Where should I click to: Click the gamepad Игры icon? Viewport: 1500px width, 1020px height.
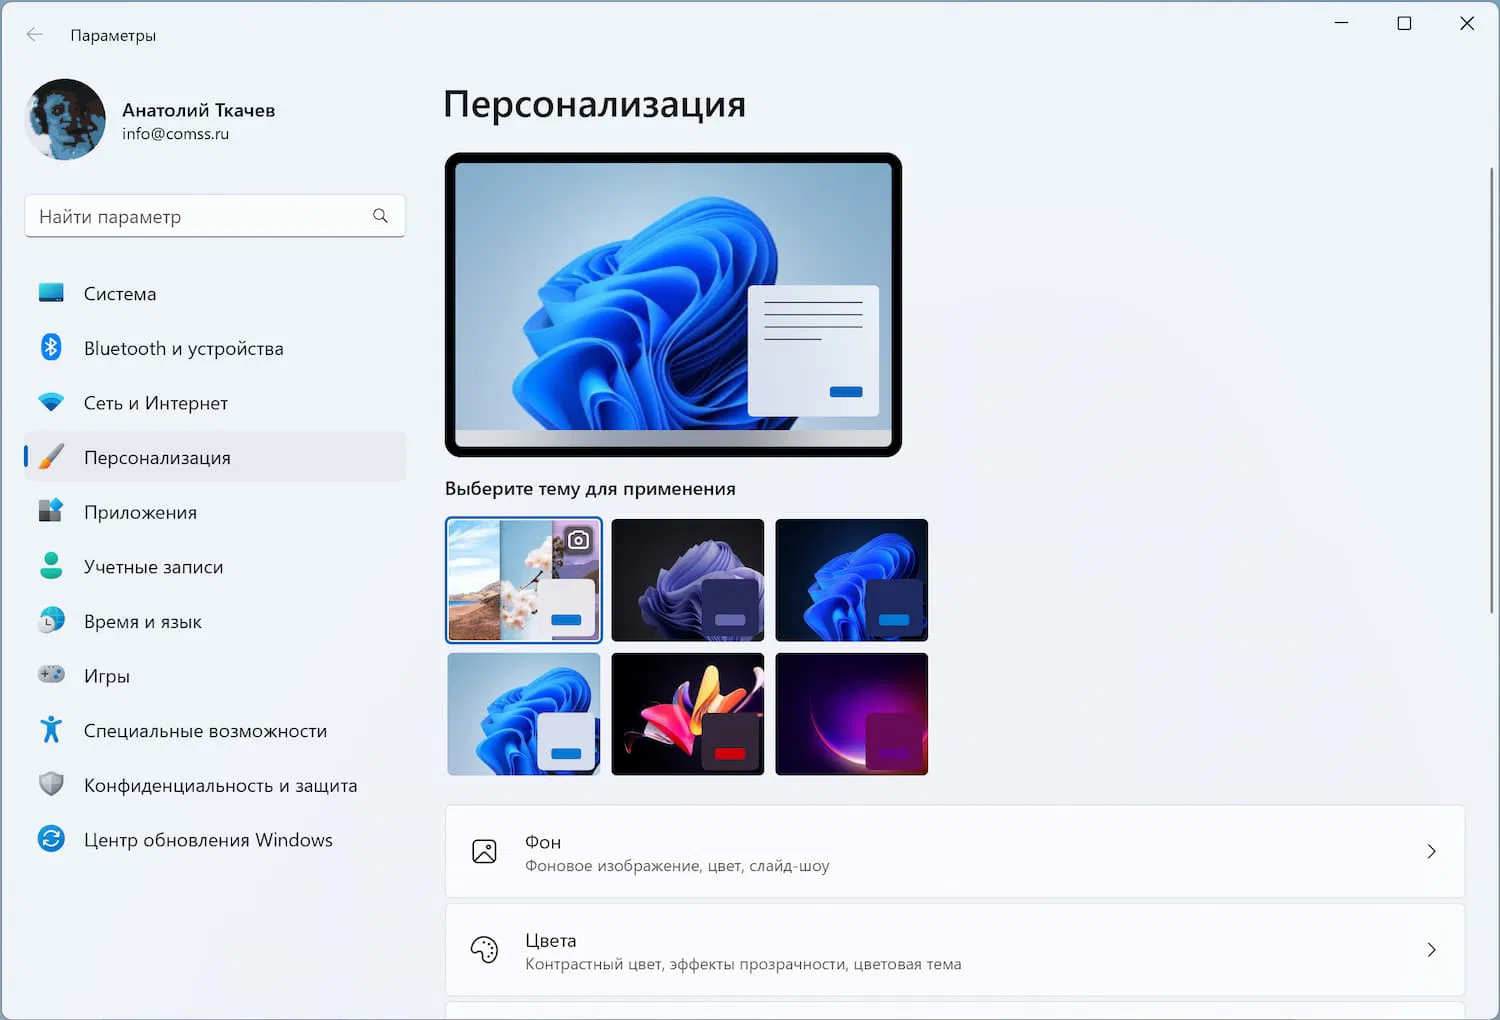(51, 675)
